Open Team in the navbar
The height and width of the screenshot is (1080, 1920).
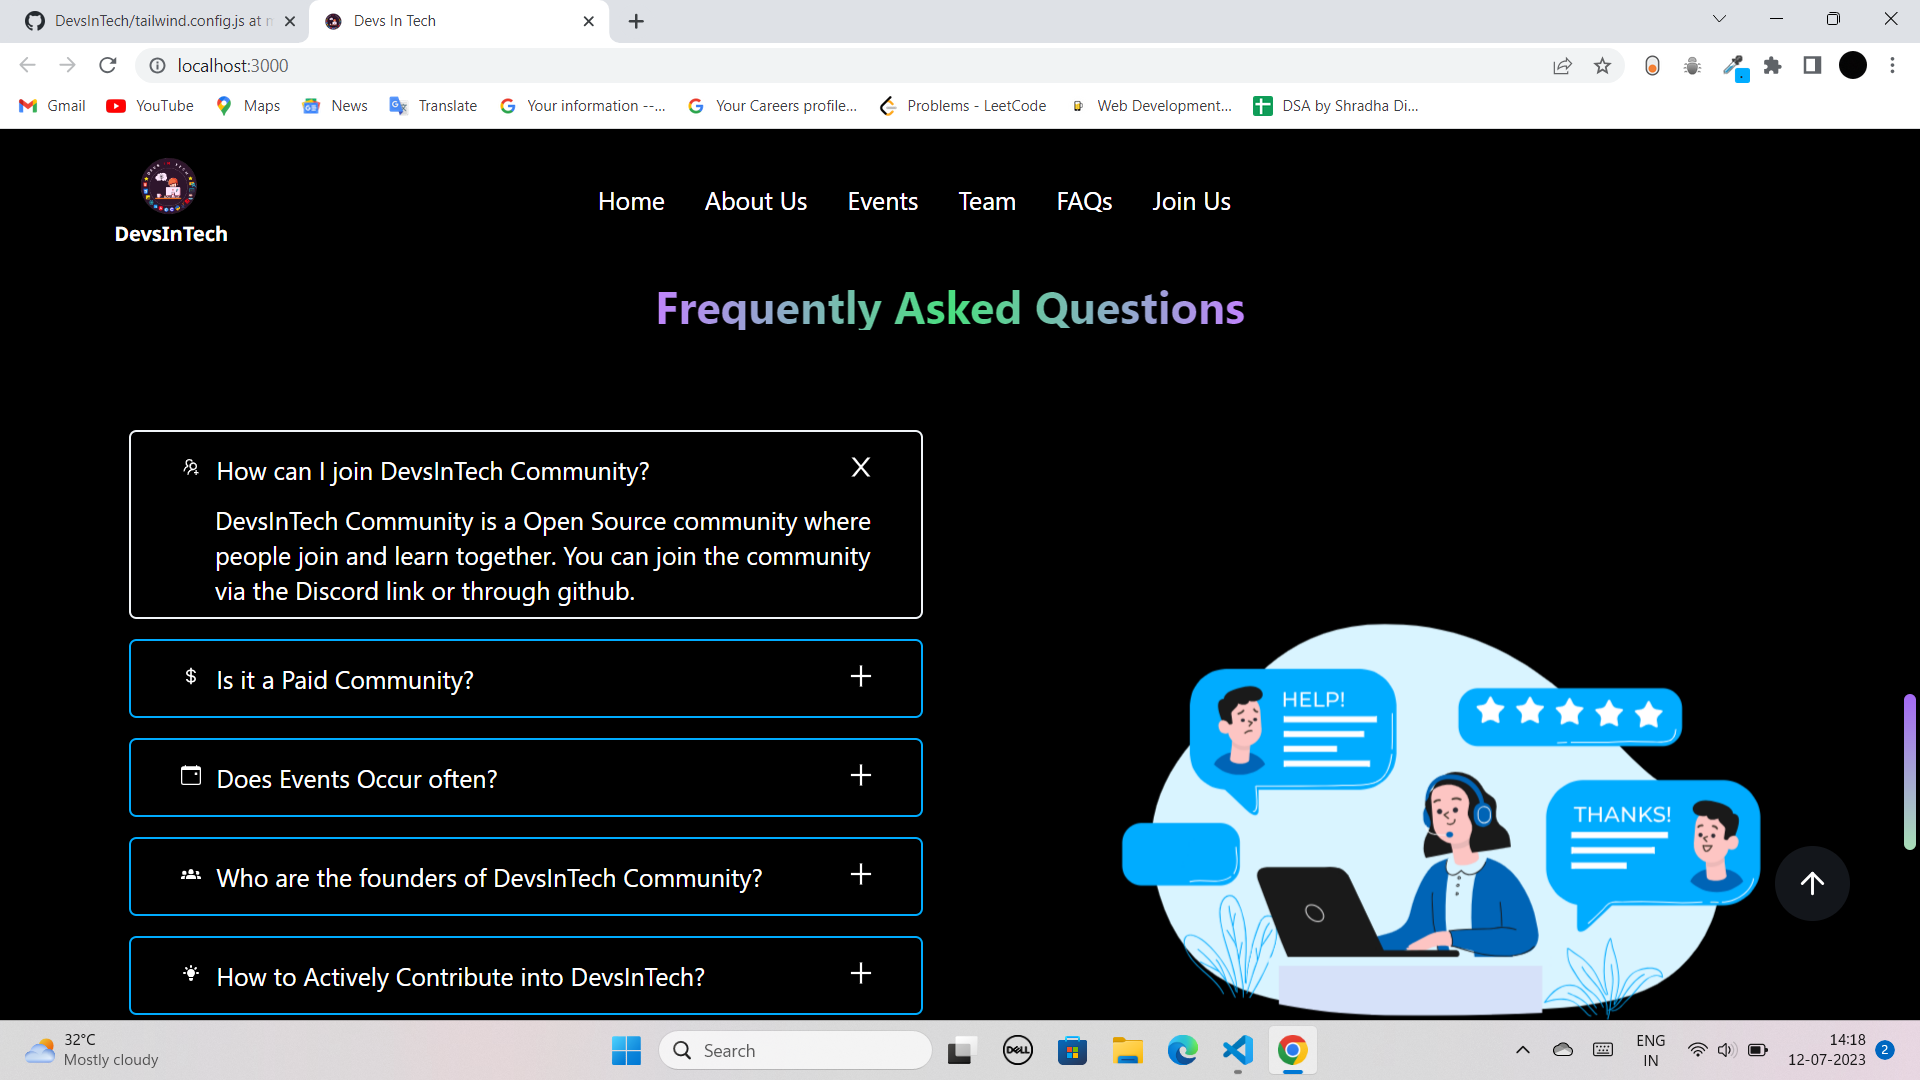(x=987, y=201)
